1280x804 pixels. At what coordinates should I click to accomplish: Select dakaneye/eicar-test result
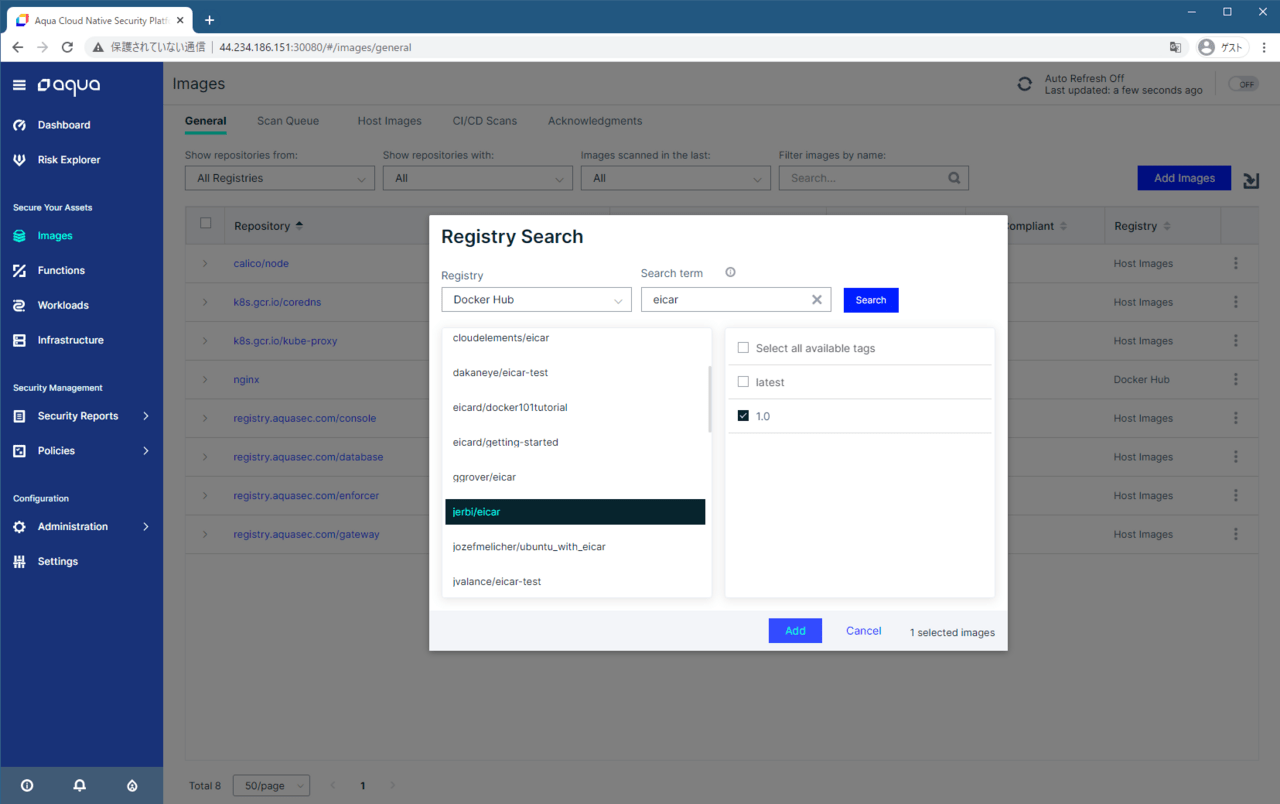click(500, 373)
